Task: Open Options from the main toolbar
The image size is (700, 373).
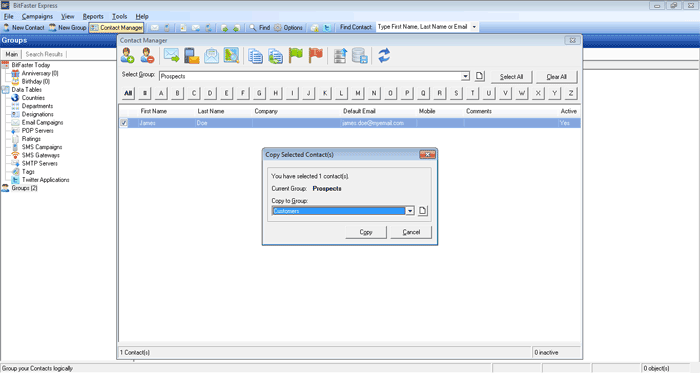Action: coord(288,28)
